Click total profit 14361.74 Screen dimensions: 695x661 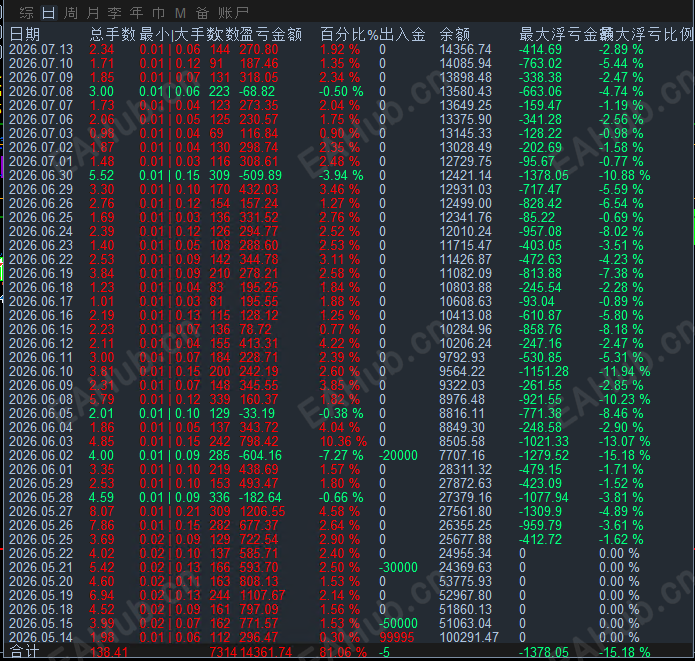pos(266,652)
